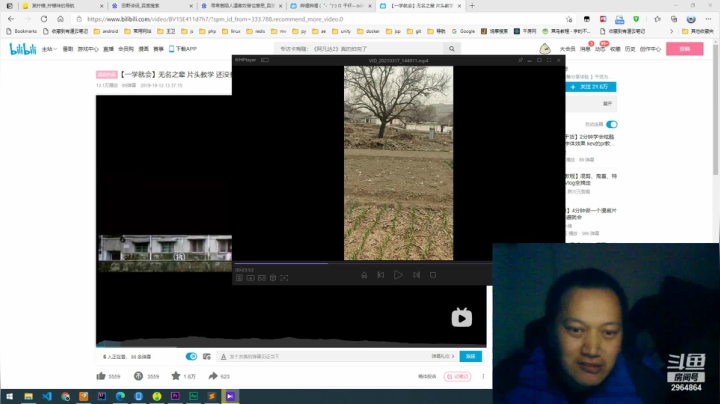Click the pink 投稿 upload button
This screenshot has height=404, width=720.
click(685, 49)
